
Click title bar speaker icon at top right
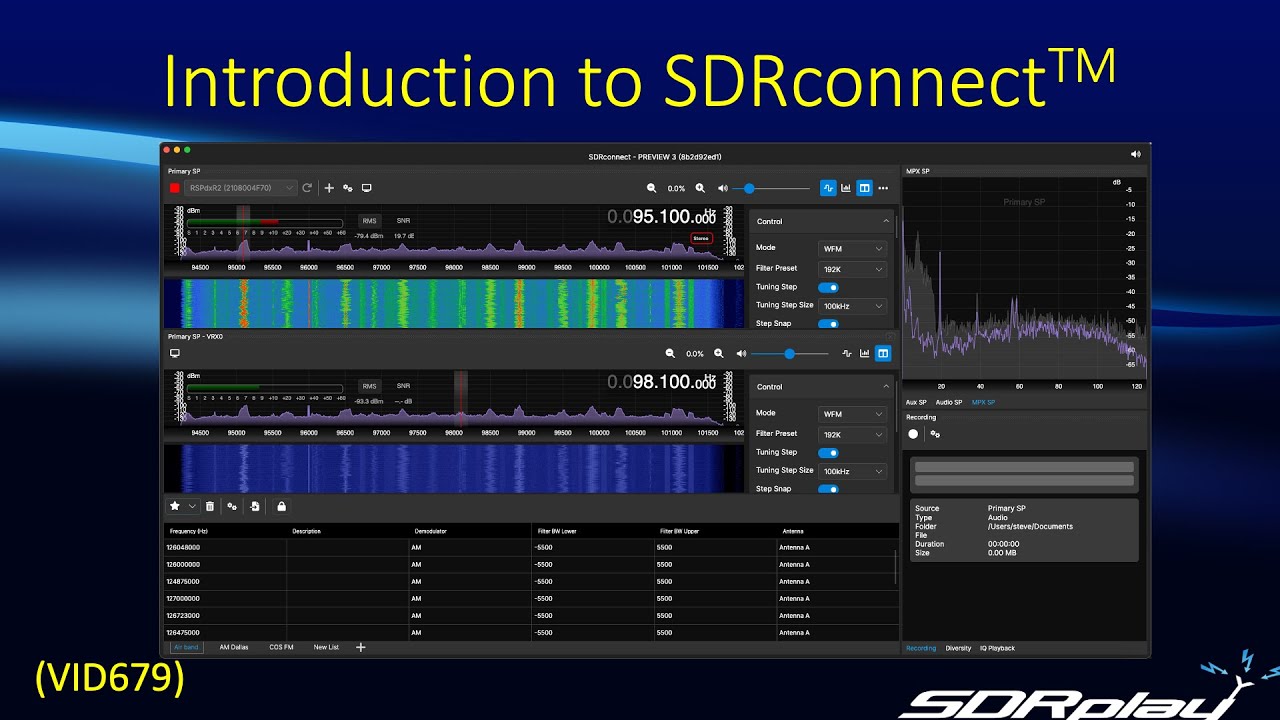[1135, 154]
